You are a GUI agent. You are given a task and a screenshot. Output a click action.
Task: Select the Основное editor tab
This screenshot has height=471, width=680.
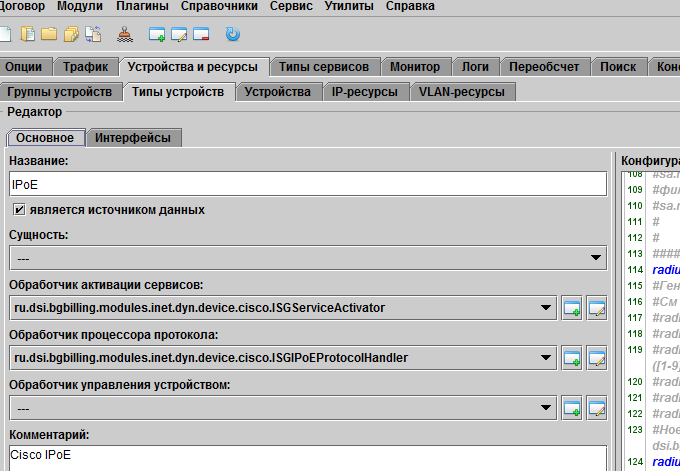(45, 138)
